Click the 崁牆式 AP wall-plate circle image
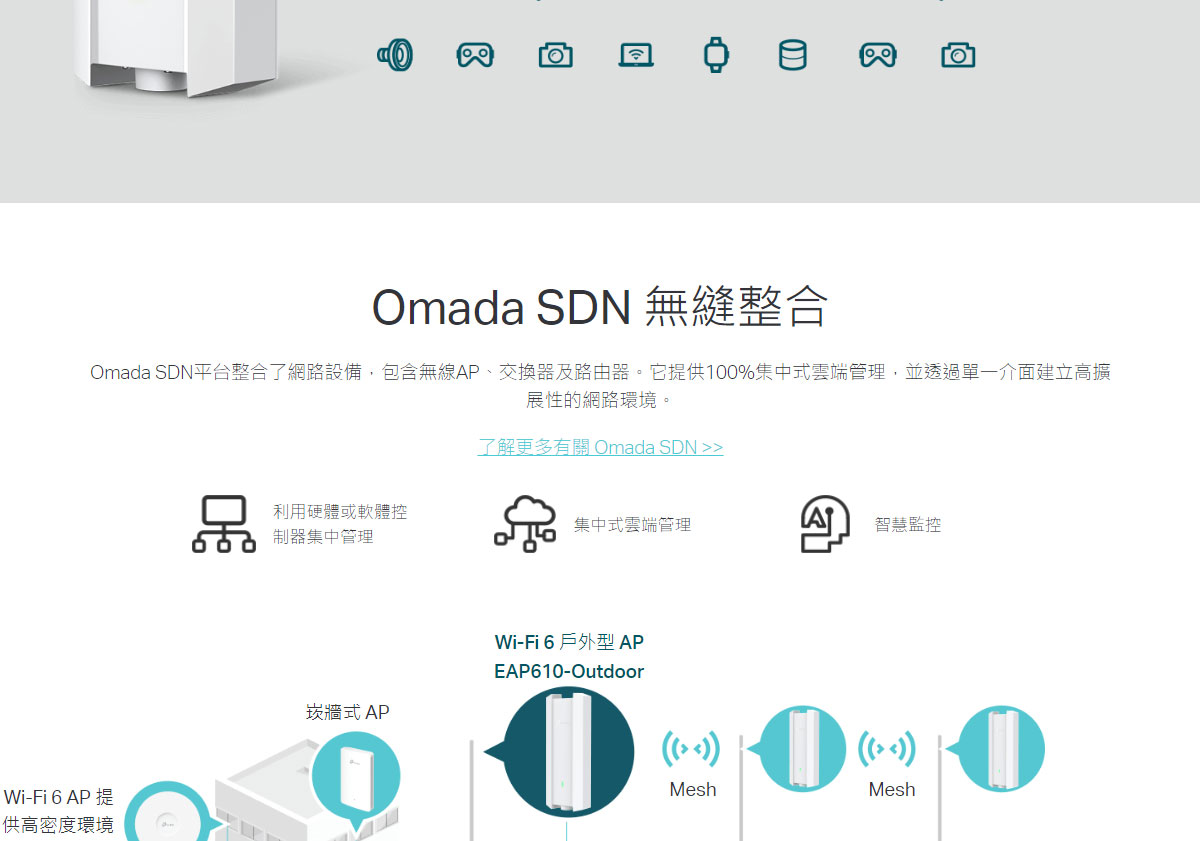This screenshot has height=841, width=1200. tap(356, 776)
